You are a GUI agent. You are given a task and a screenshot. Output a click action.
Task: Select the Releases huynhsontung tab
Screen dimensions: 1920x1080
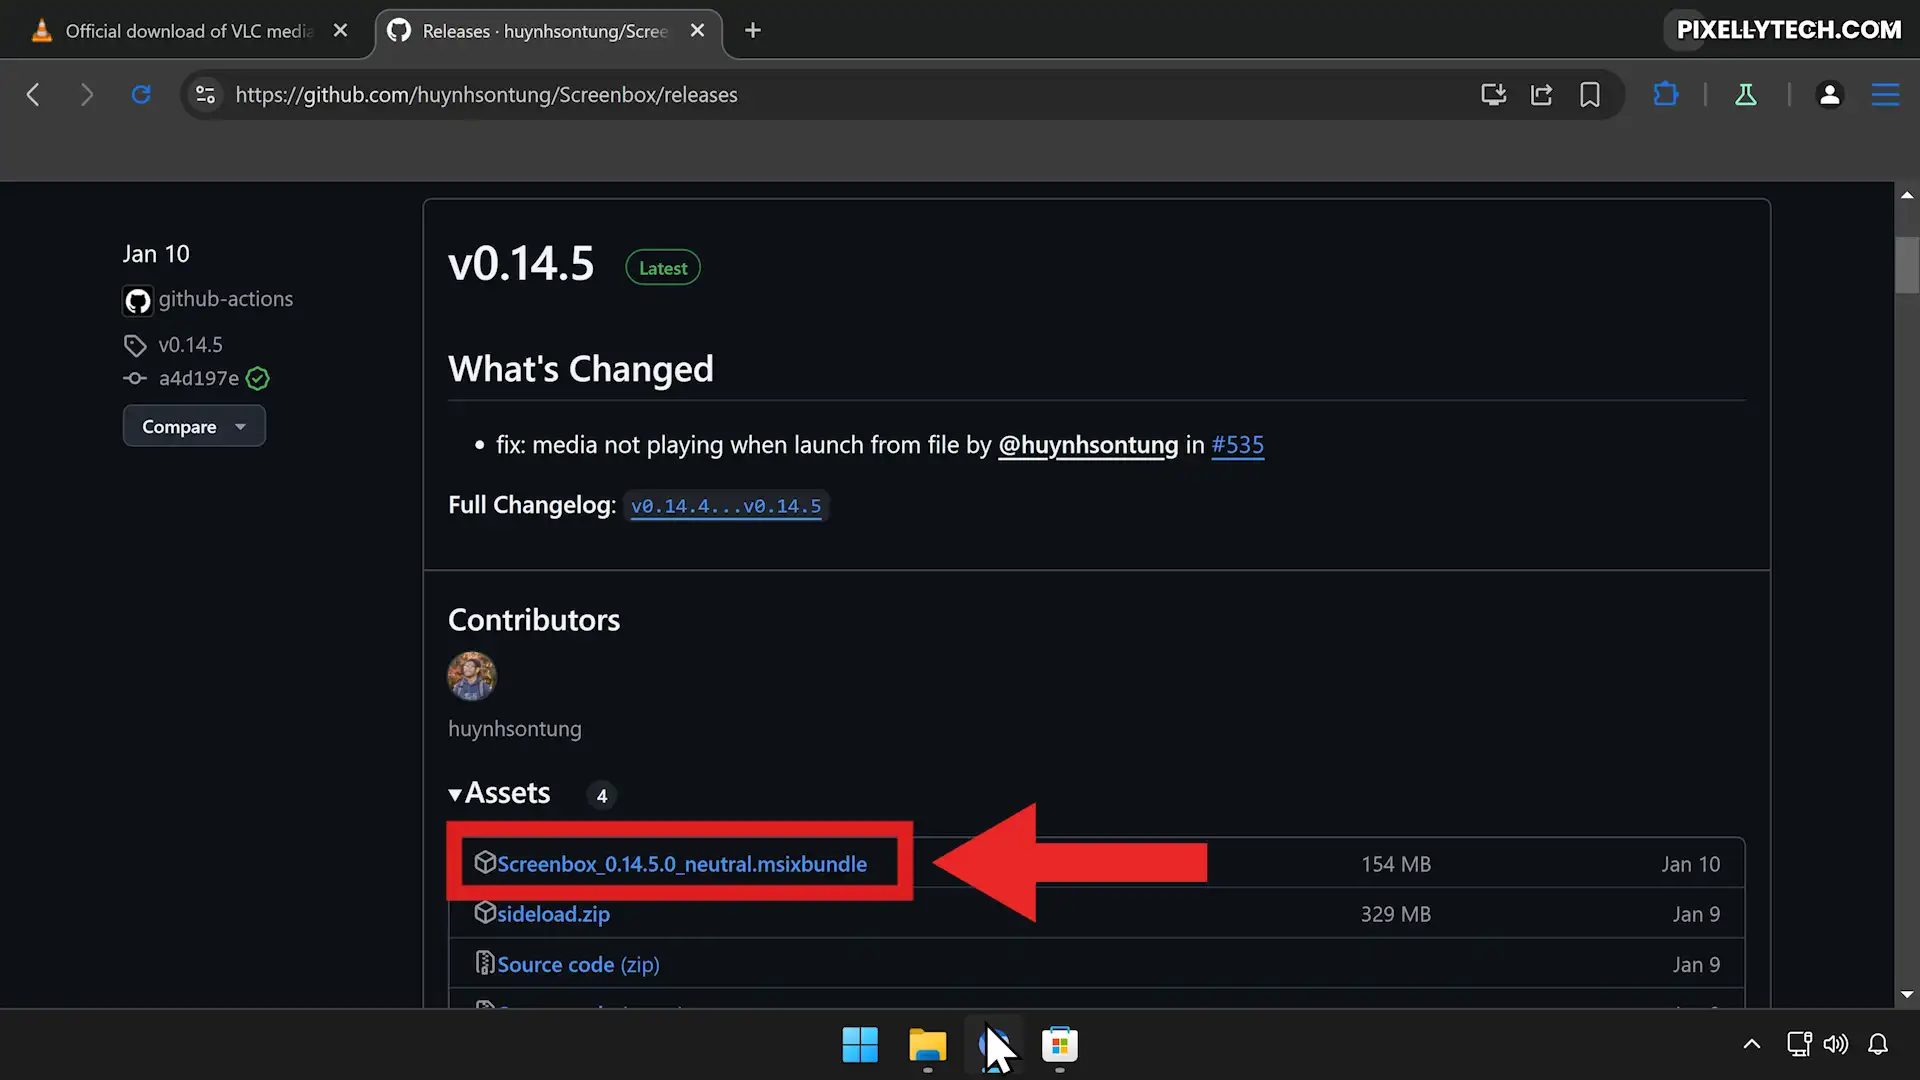pos(545,31)
